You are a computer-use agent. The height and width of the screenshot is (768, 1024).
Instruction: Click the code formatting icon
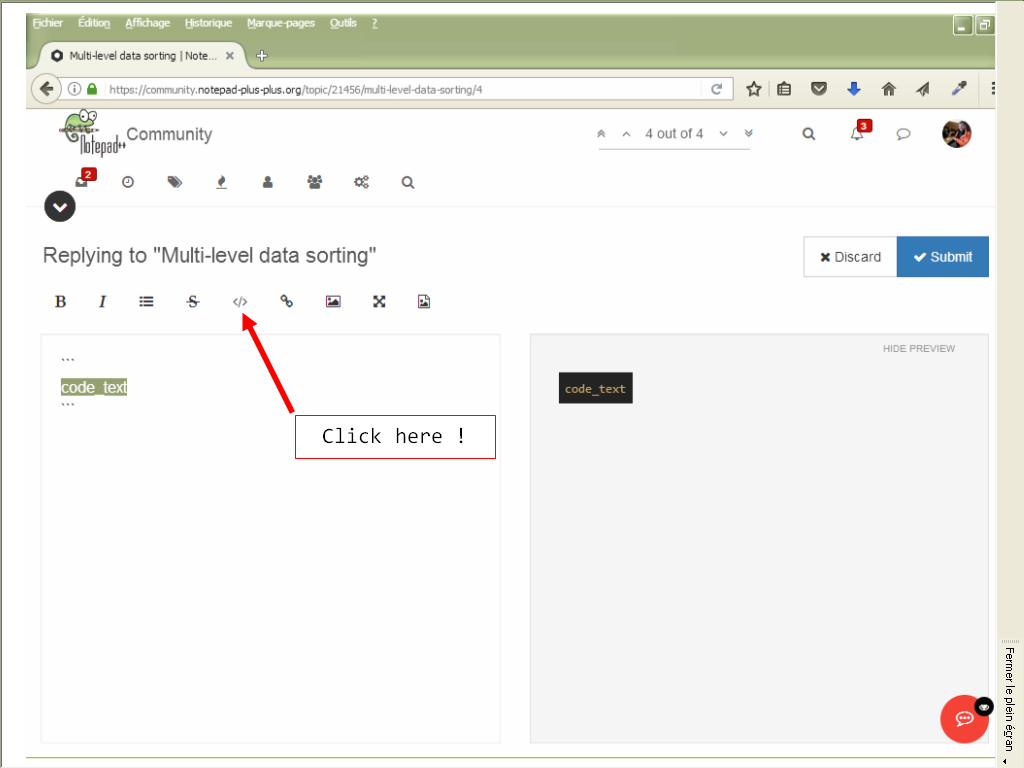click(240, 302)
